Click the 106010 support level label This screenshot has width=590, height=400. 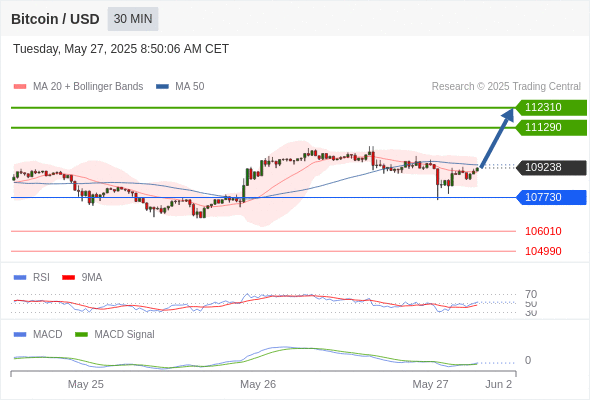tap(543, 231)
